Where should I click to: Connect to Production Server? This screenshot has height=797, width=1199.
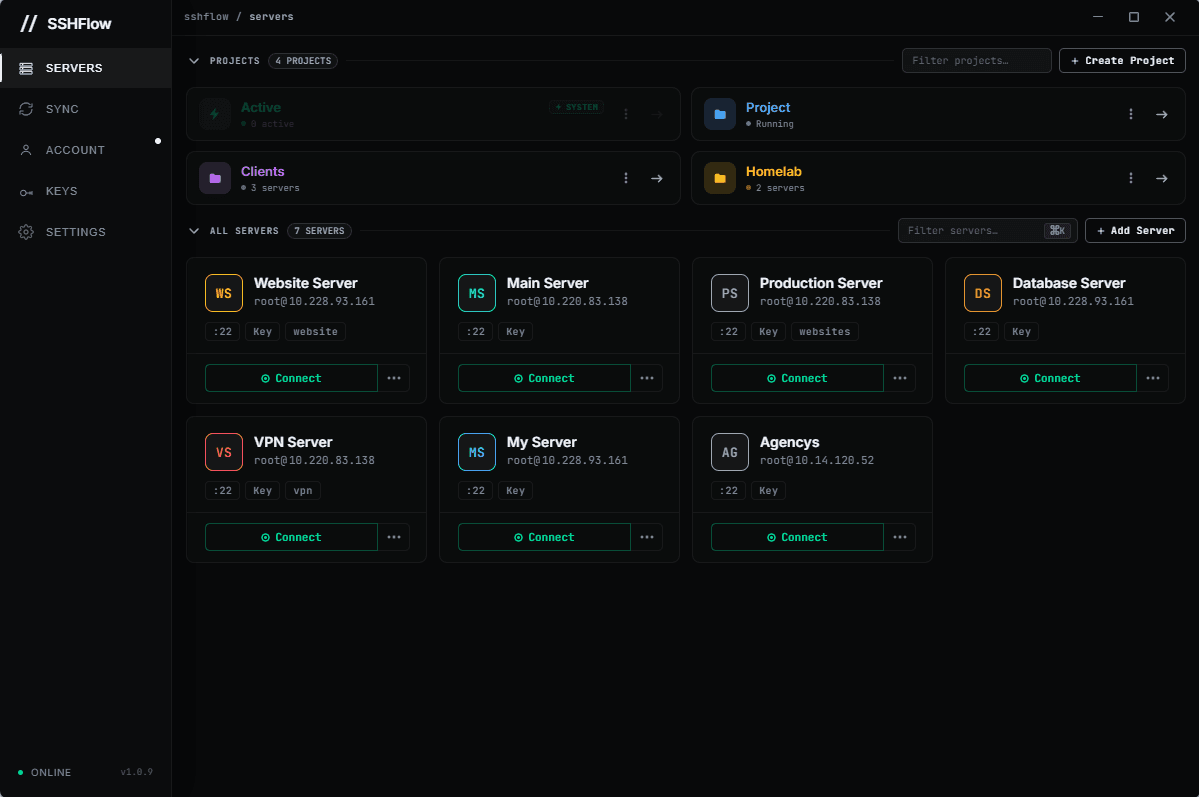coord(798,378)
